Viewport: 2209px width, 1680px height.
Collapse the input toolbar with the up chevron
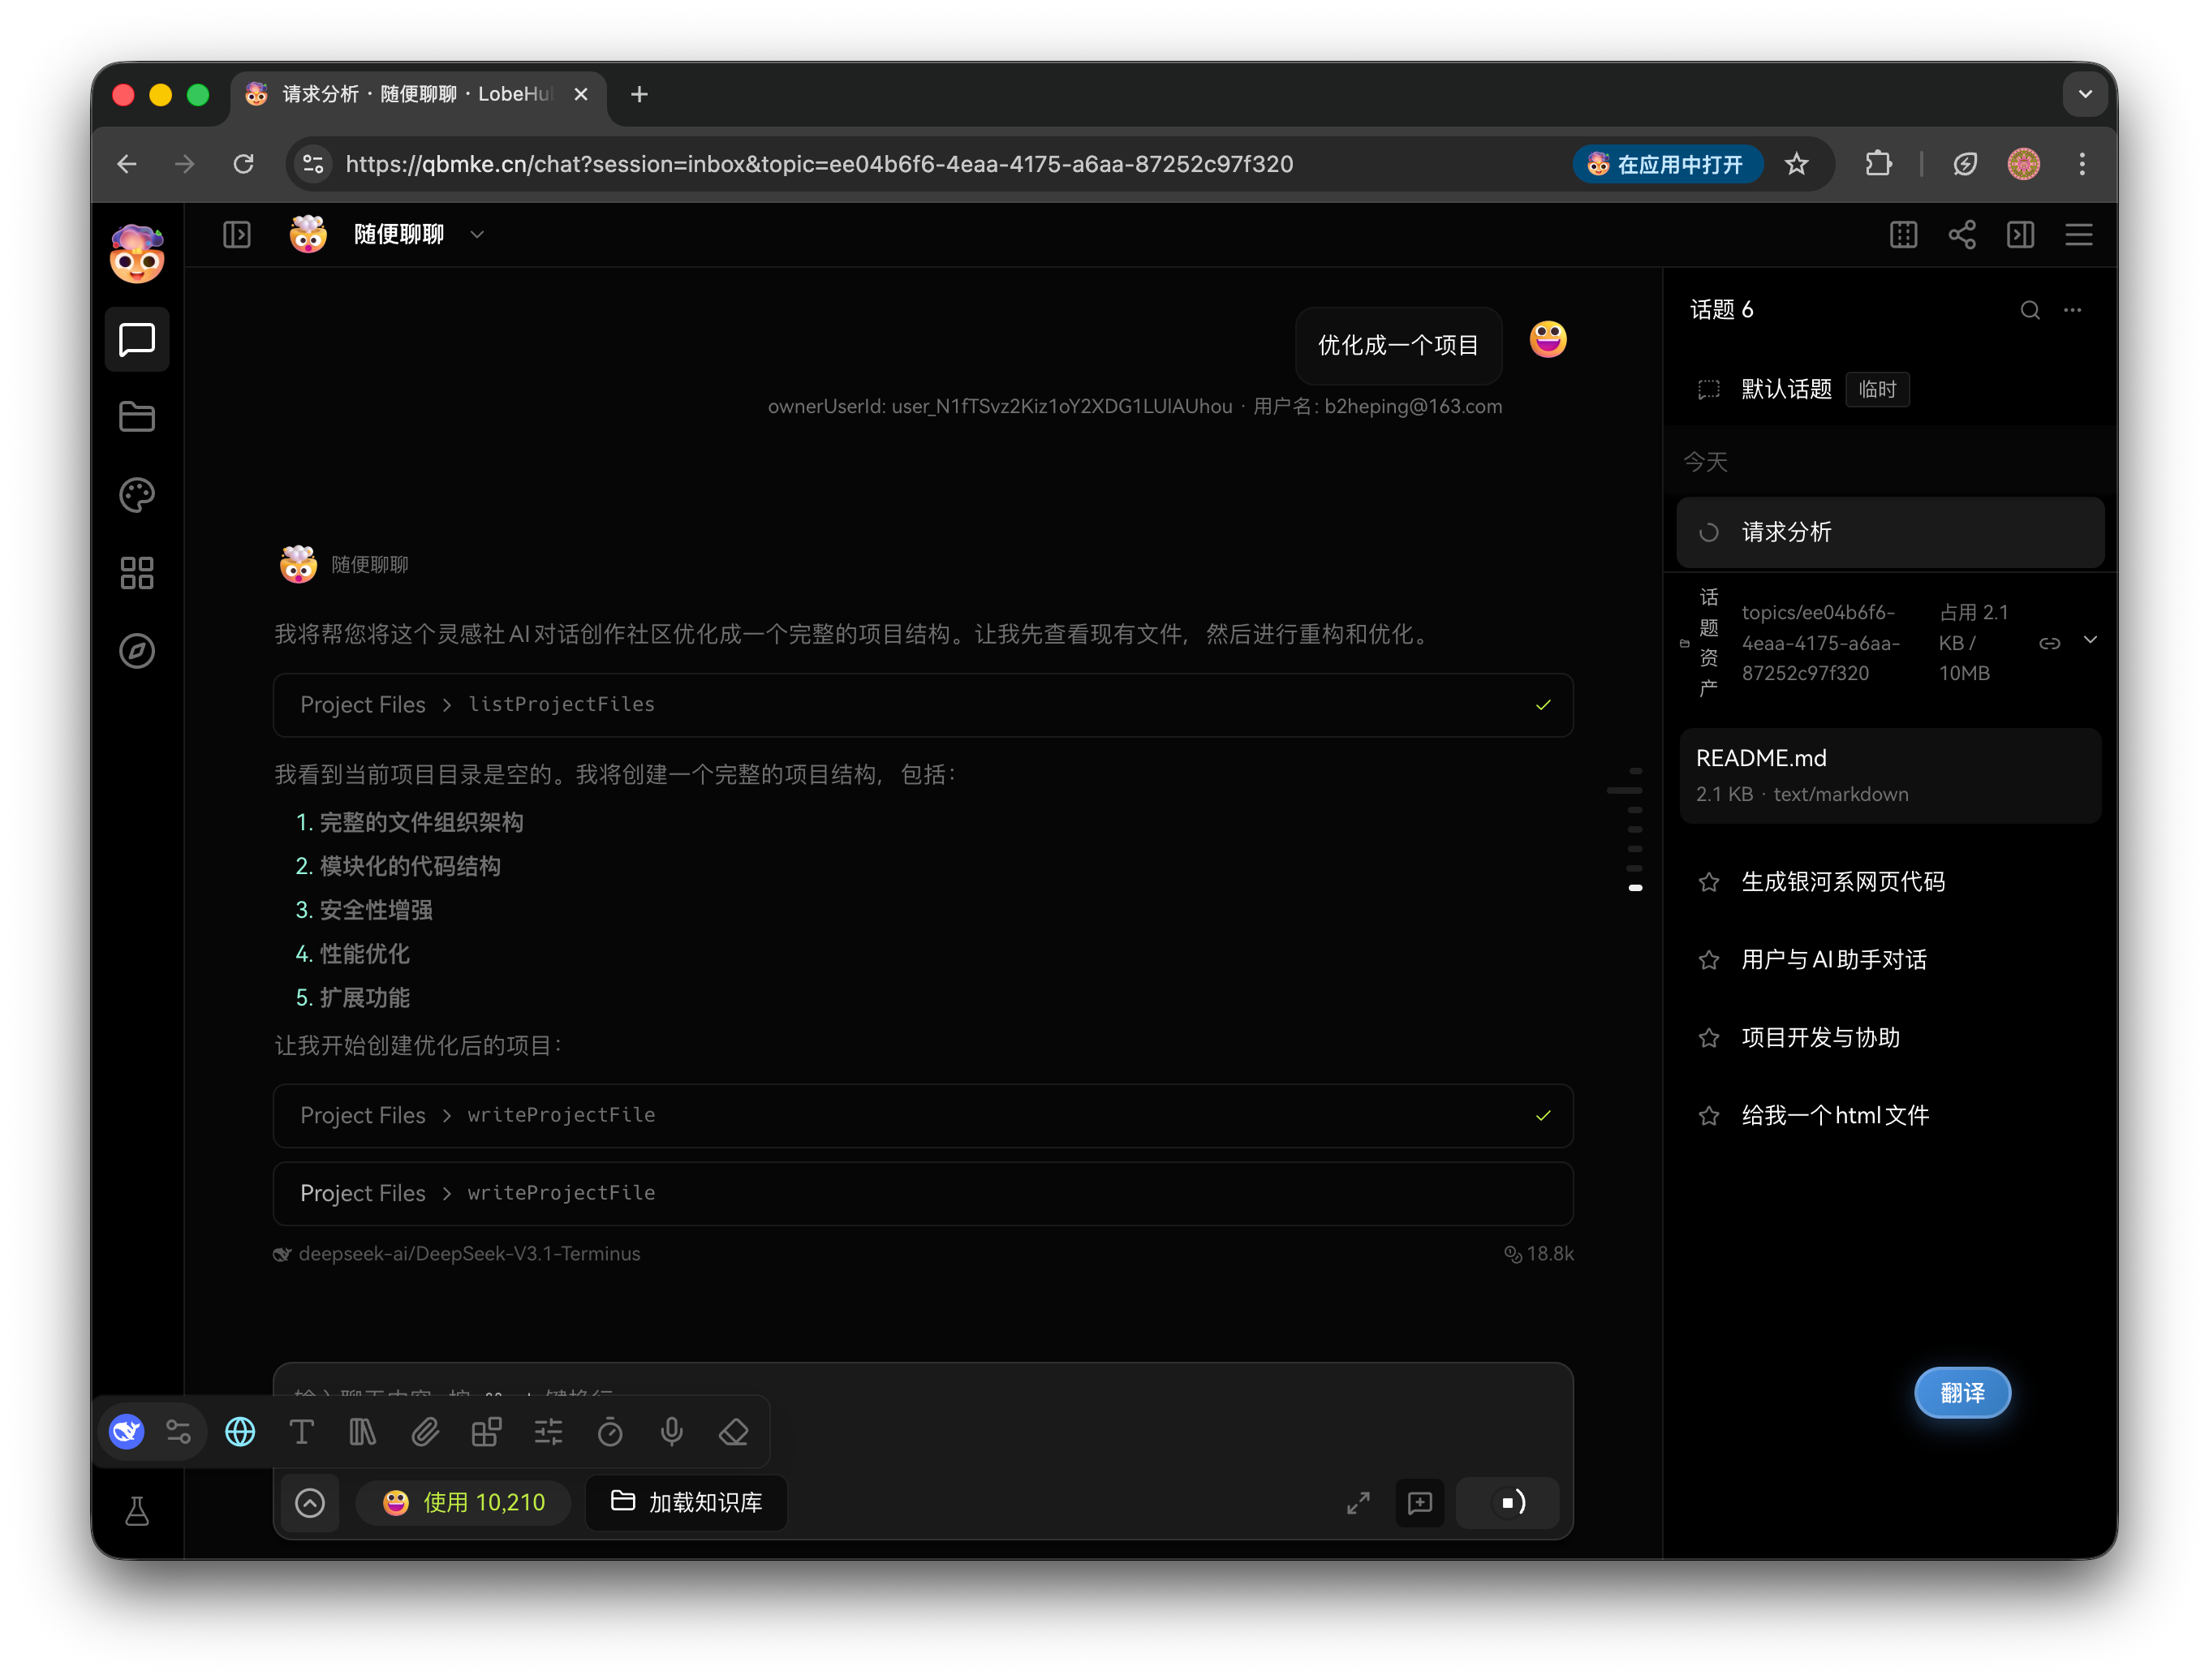point(310,1503)
